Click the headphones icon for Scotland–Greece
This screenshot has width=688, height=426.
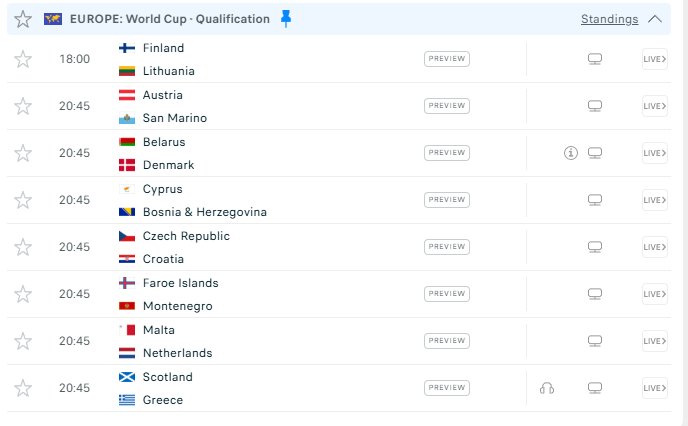(546, 388)
